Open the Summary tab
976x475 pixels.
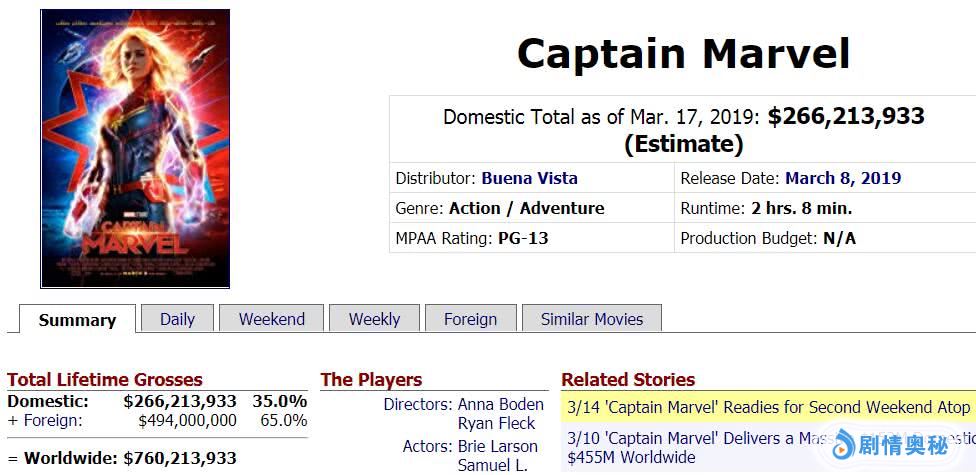[x=77, y=320]
